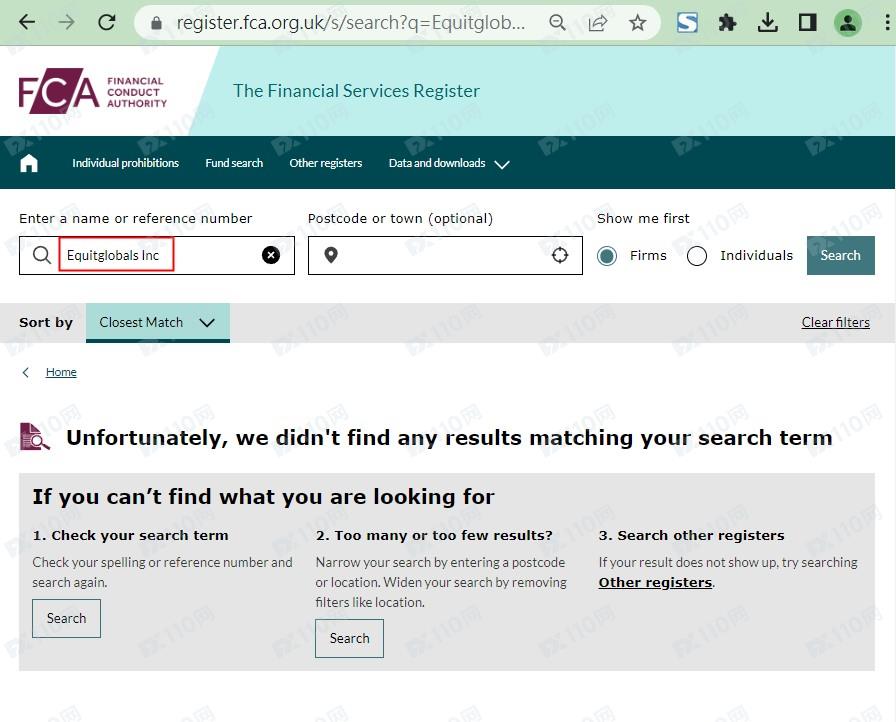Click the teal Search button
Image resolution: width=896 pixels, height=722 pixels.
(840, 255)
